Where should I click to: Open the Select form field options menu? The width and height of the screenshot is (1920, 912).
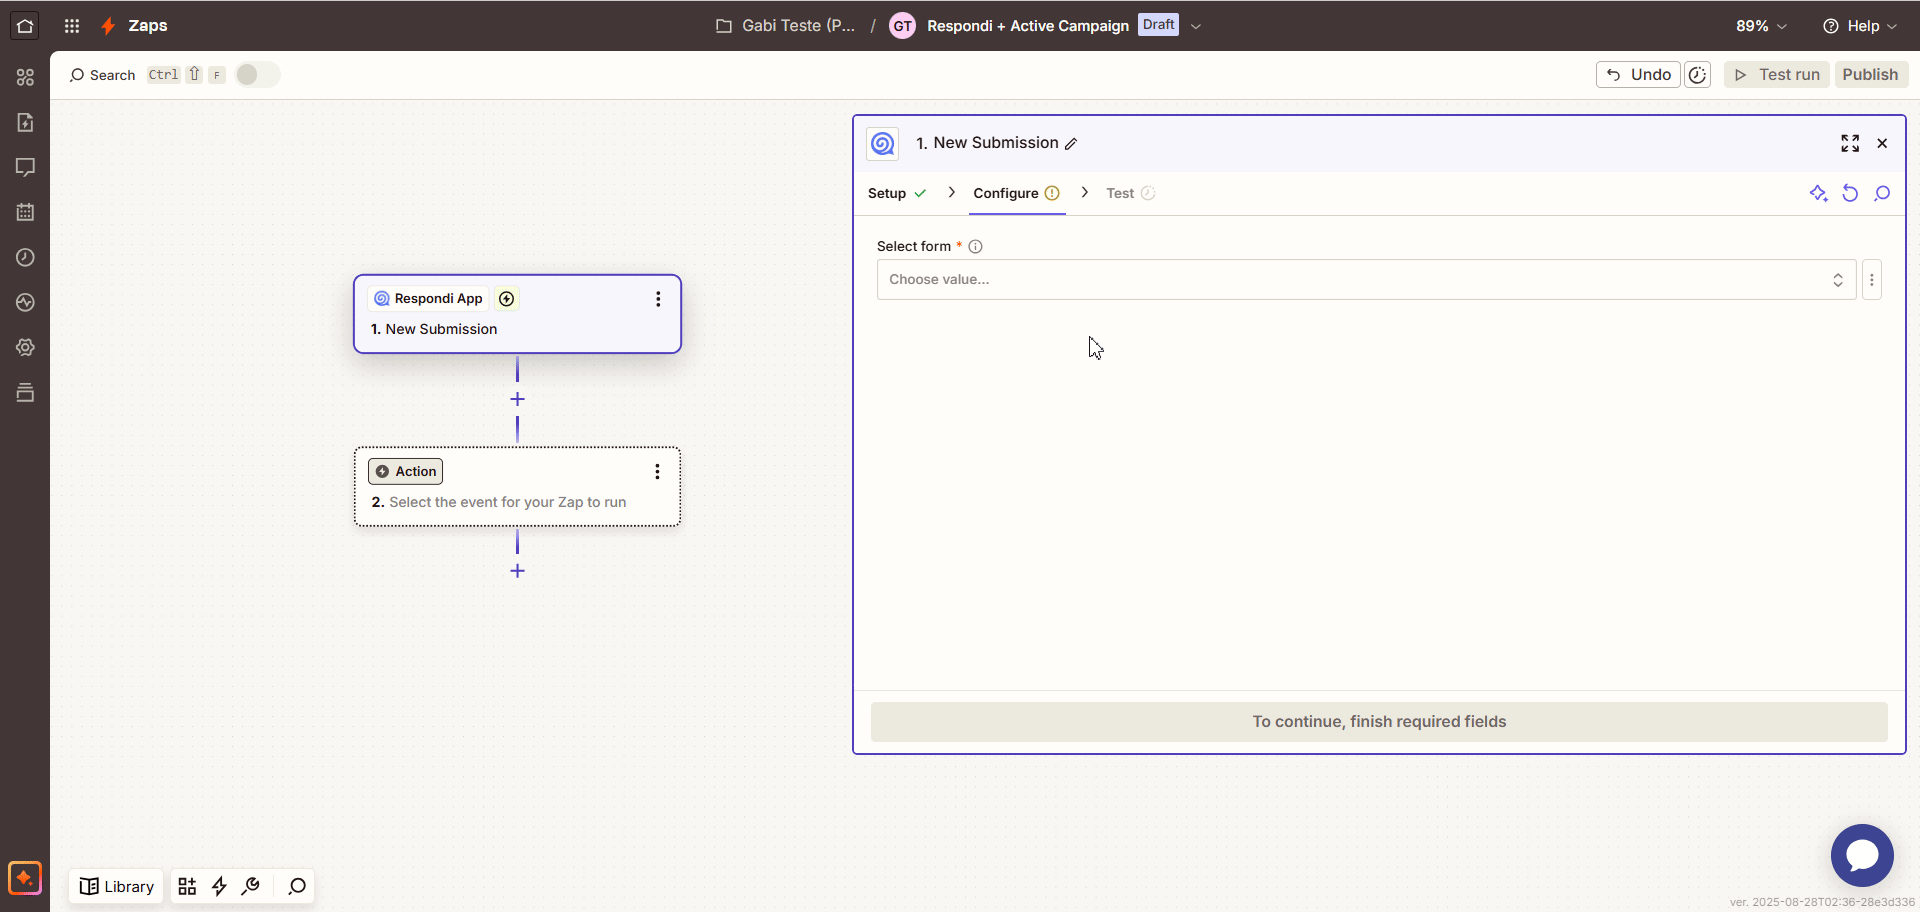click(x=1872, y=280)
